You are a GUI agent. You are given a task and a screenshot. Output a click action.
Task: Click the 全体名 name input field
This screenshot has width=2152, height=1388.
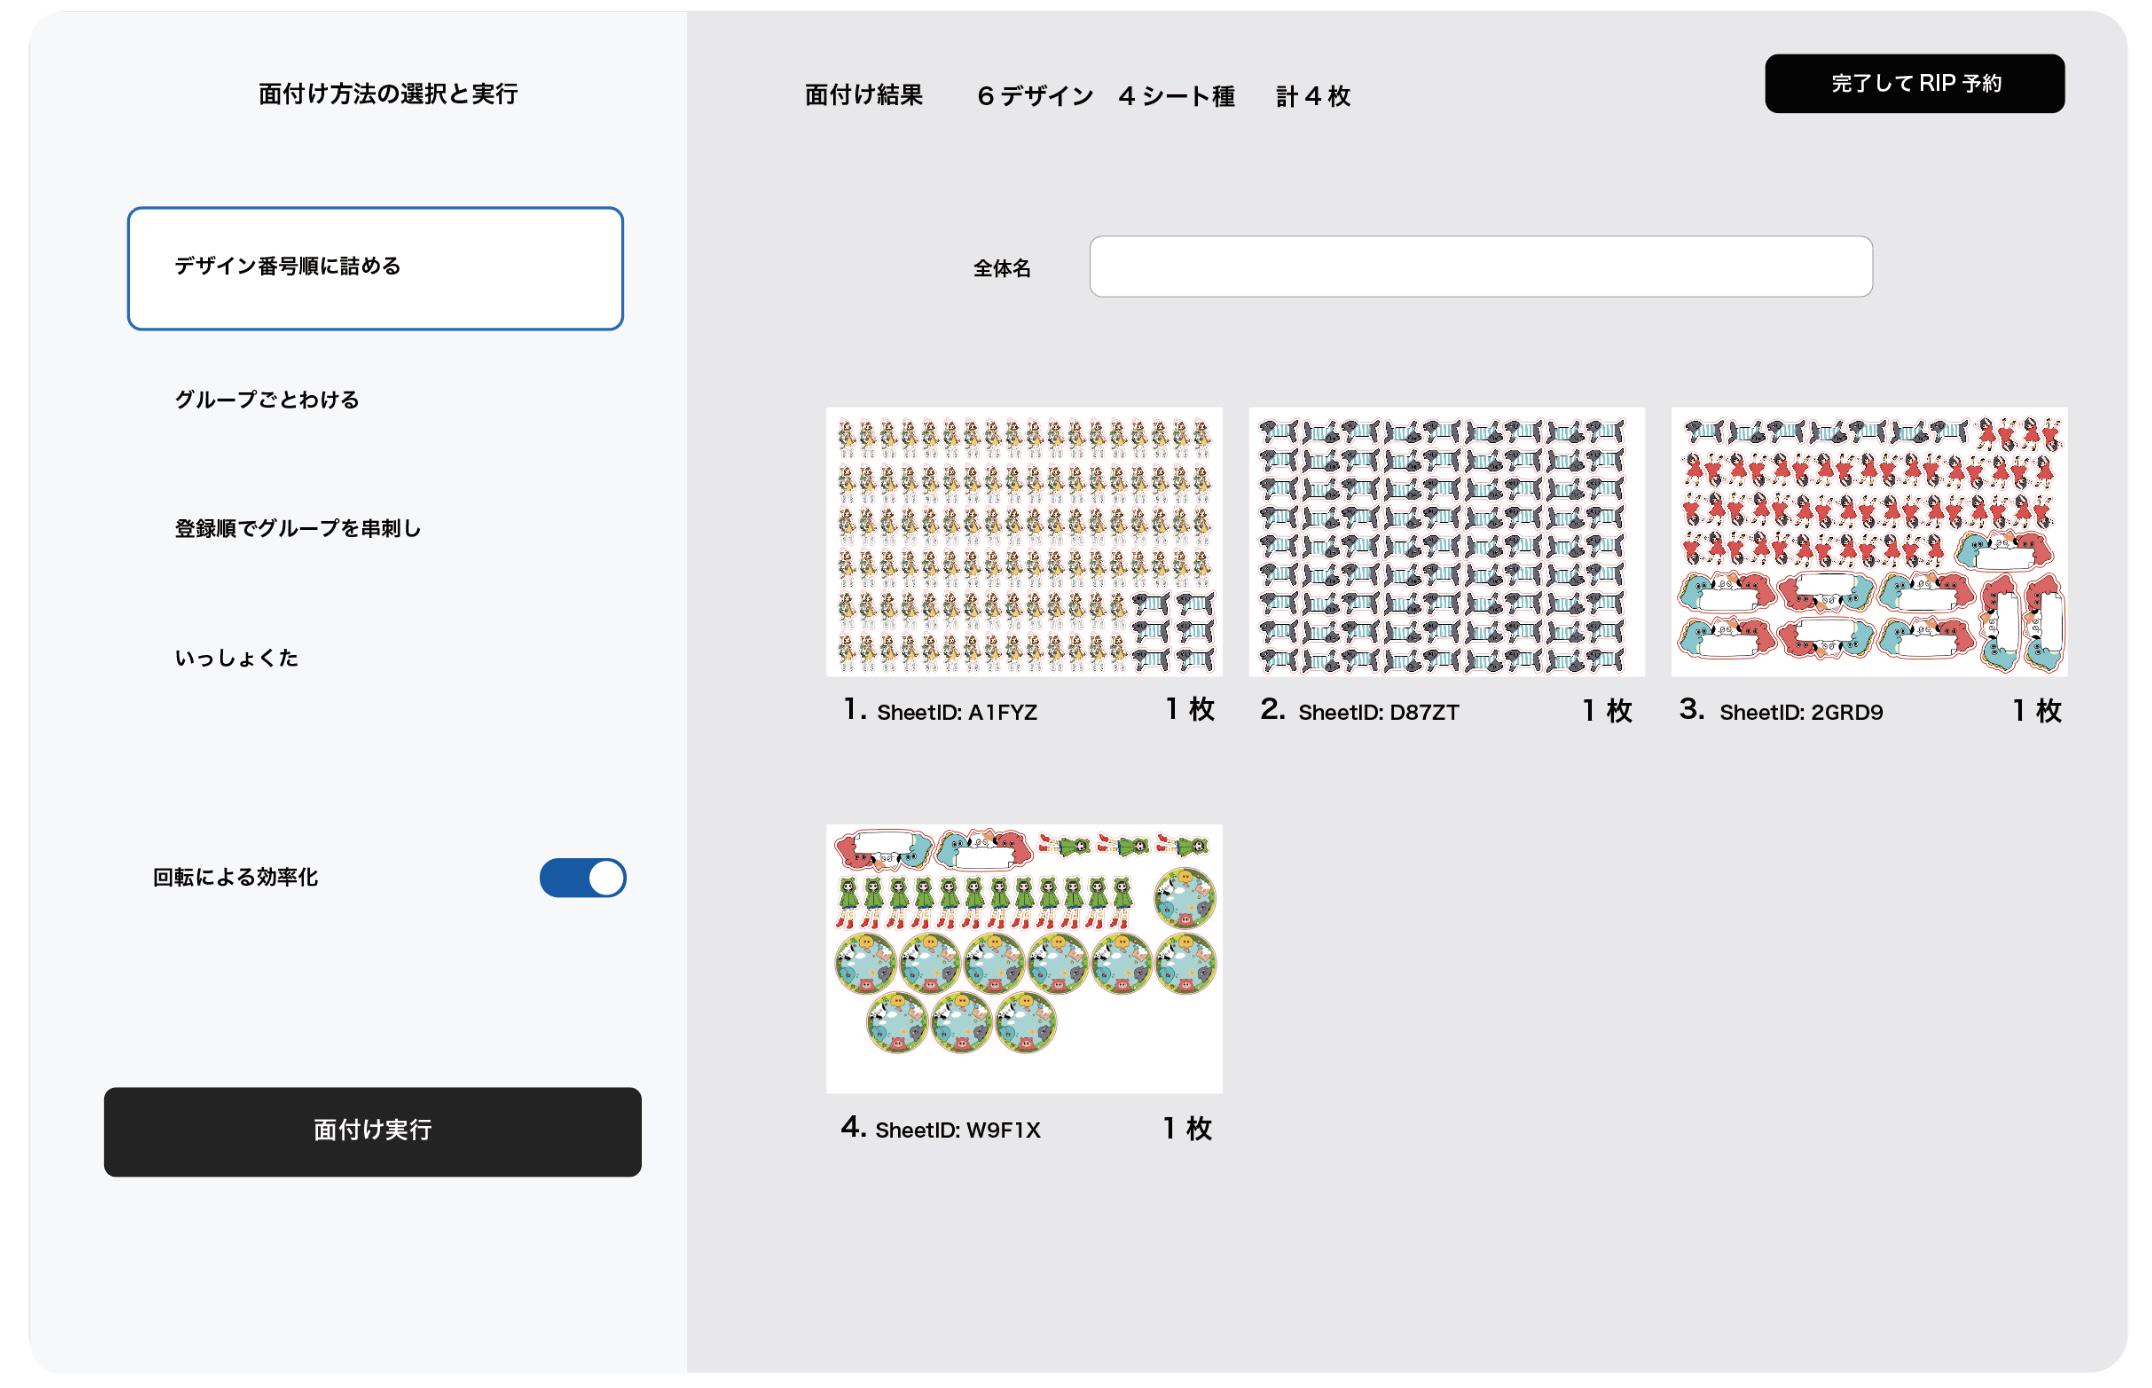click(x=1481, y=267)
